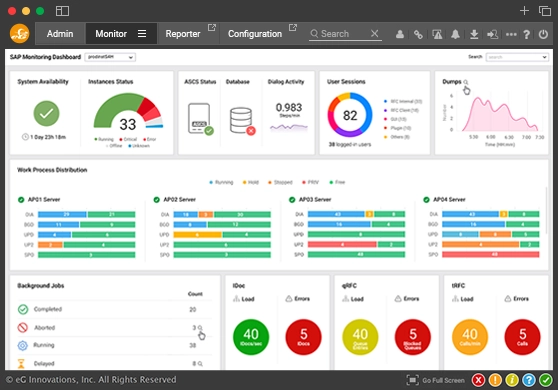Open the alarm warning panel icon
The height and width of the screenshot is (390, 558).
click(437, 34)
